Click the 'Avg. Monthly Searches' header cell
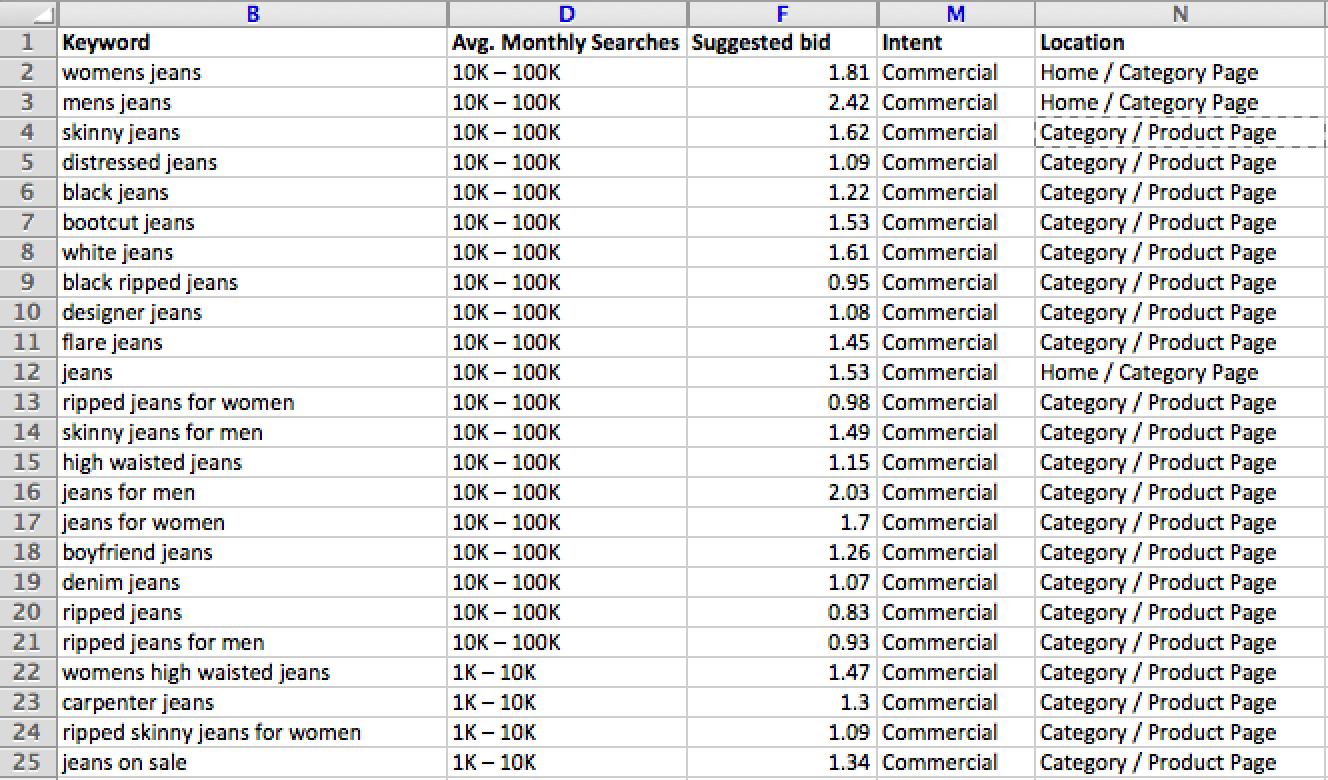 coord(566,42)
